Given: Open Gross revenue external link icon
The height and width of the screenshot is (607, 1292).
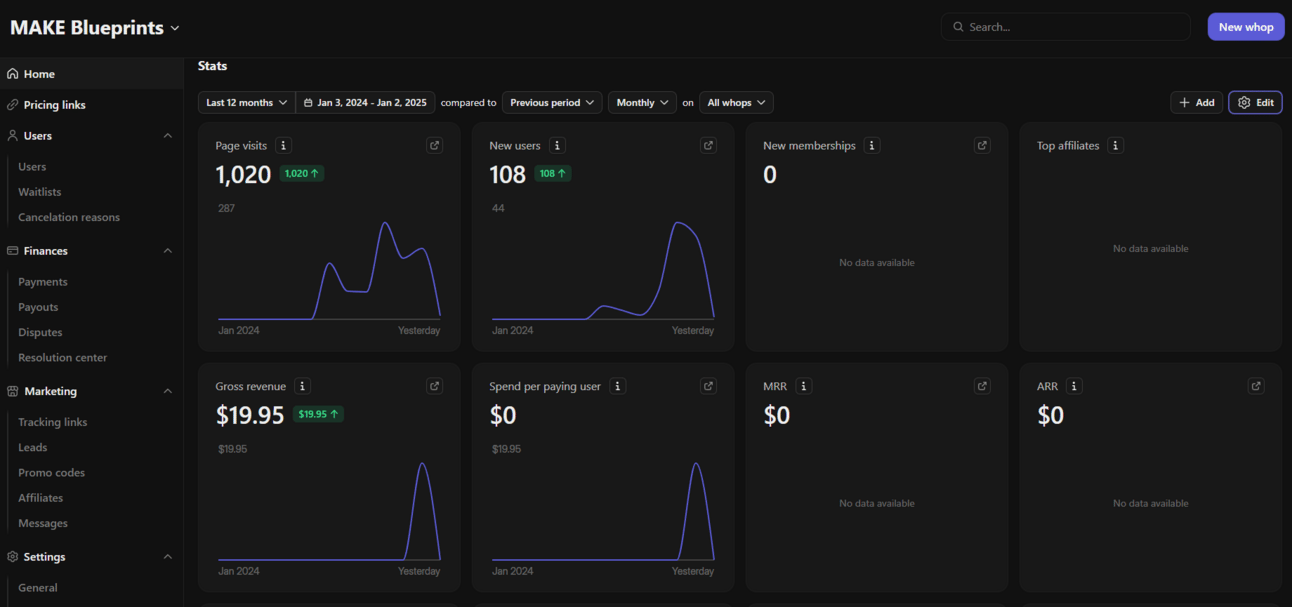Looking at the screenshot, I should tap(434, 386).
